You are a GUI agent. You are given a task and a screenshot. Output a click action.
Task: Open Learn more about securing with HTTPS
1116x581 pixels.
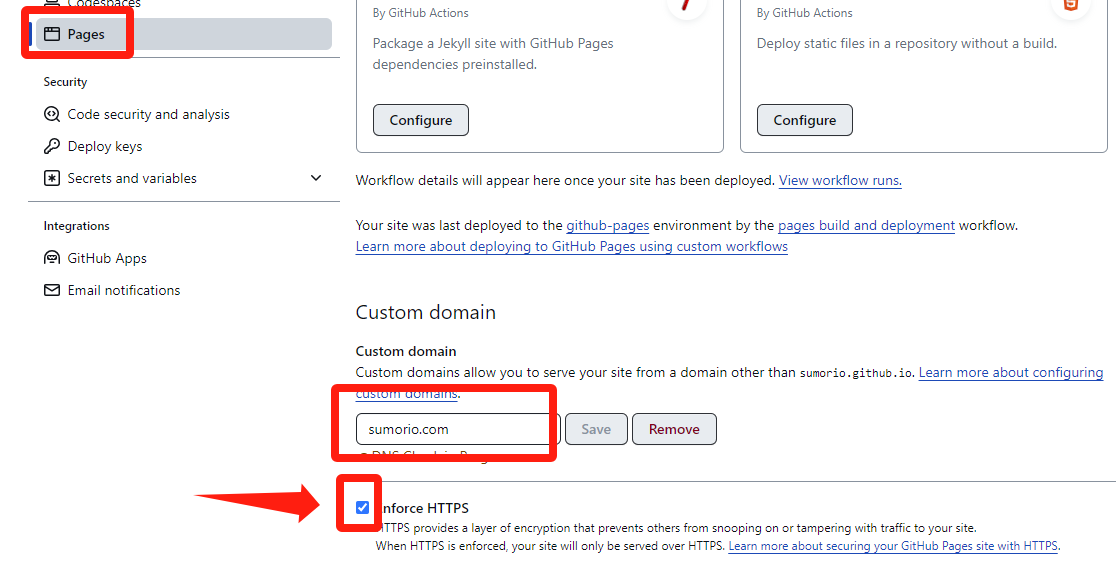click(x=893, y=546)
